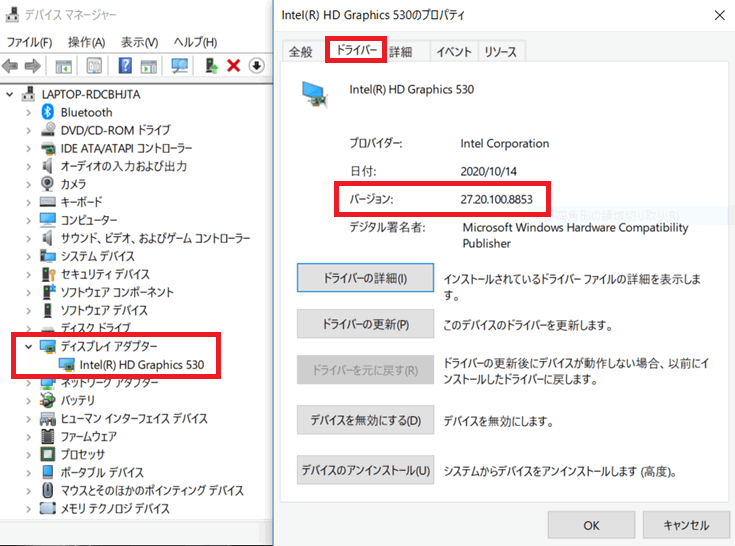Click the Update driver toolbar icon

tap(211, 66)
